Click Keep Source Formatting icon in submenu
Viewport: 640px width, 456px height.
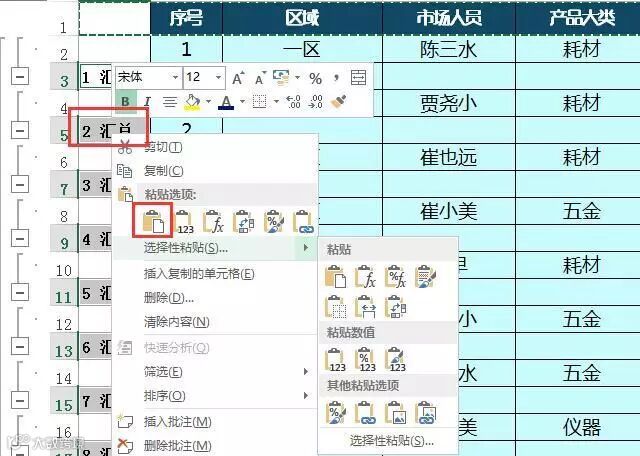coord(425,276)
